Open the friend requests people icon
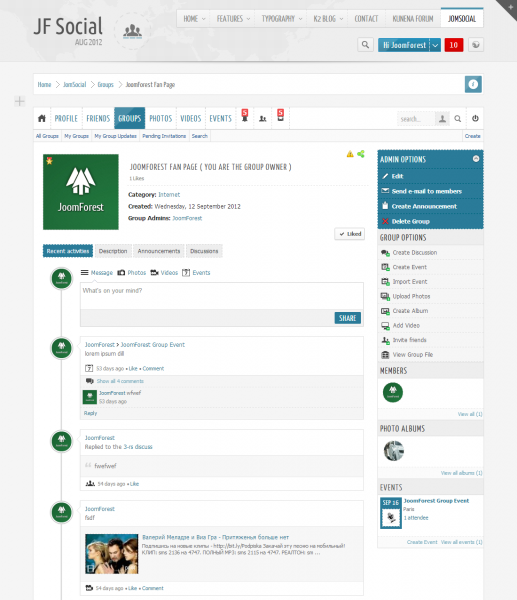517x600 pixels. (x=263, y=119)
